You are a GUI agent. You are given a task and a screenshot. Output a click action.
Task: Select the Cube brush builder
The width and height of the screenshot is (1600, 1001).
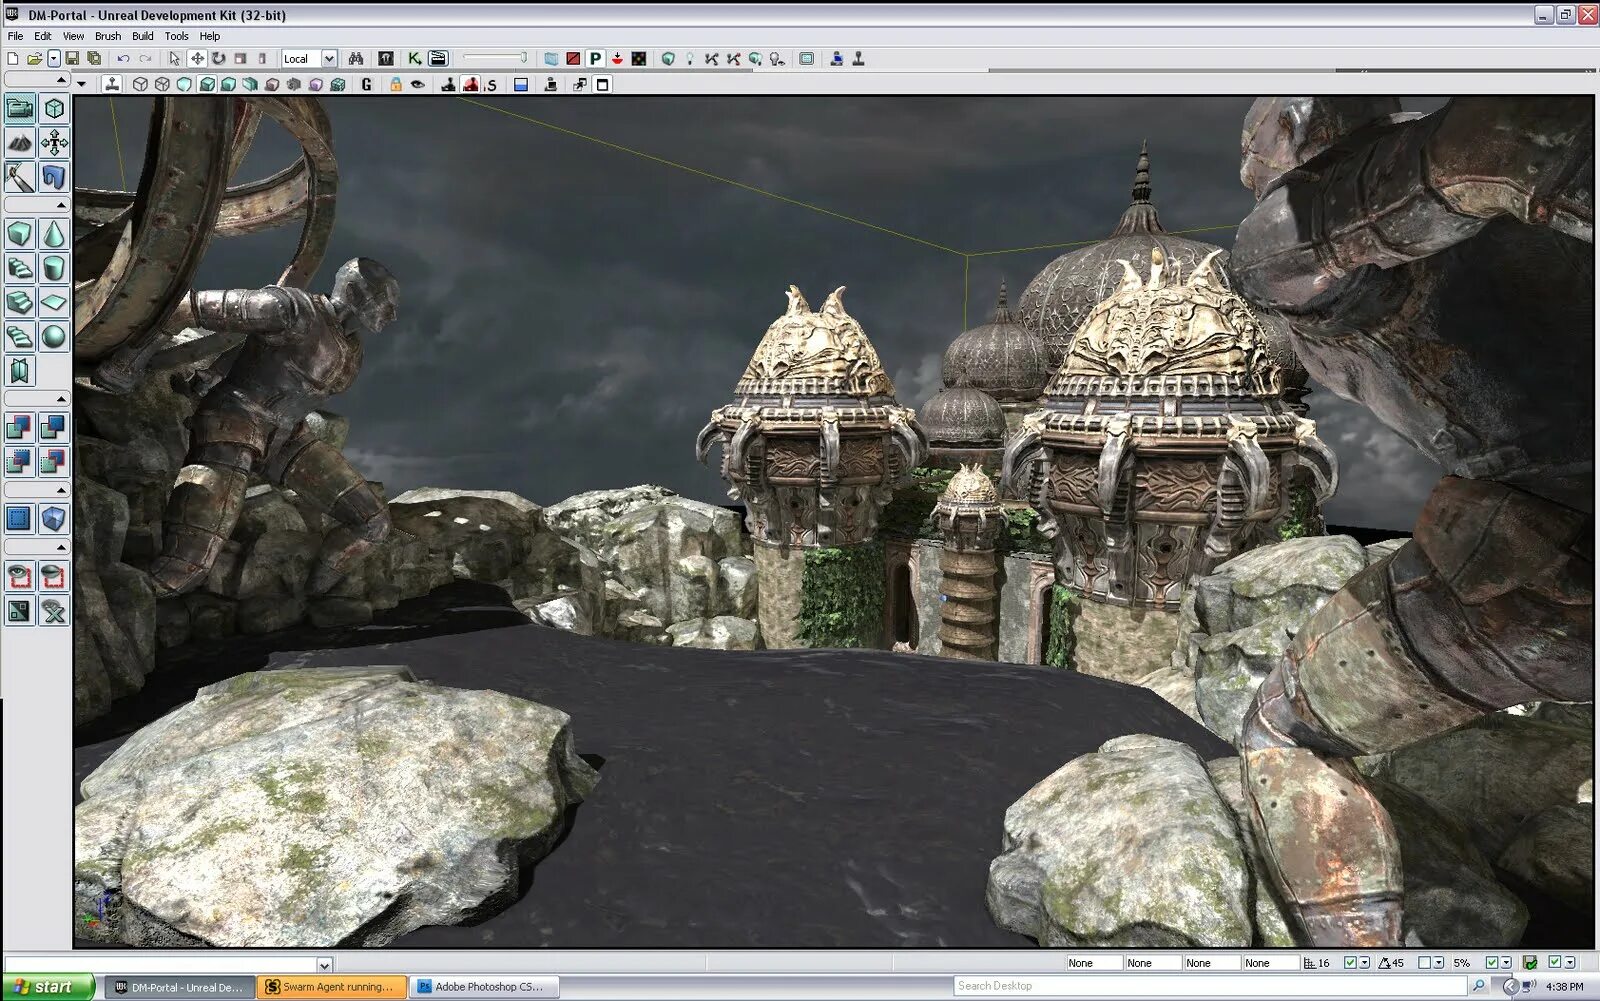(x=20, y=233)
